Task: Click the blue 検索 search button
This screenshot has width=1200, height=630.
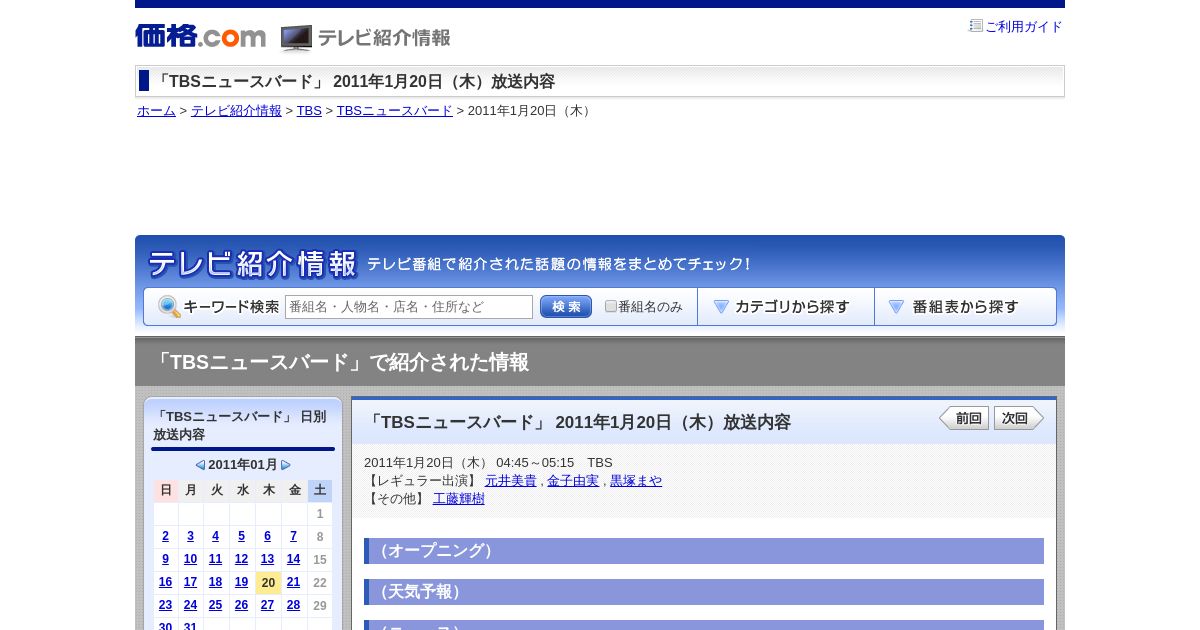Action: (566, 307)
